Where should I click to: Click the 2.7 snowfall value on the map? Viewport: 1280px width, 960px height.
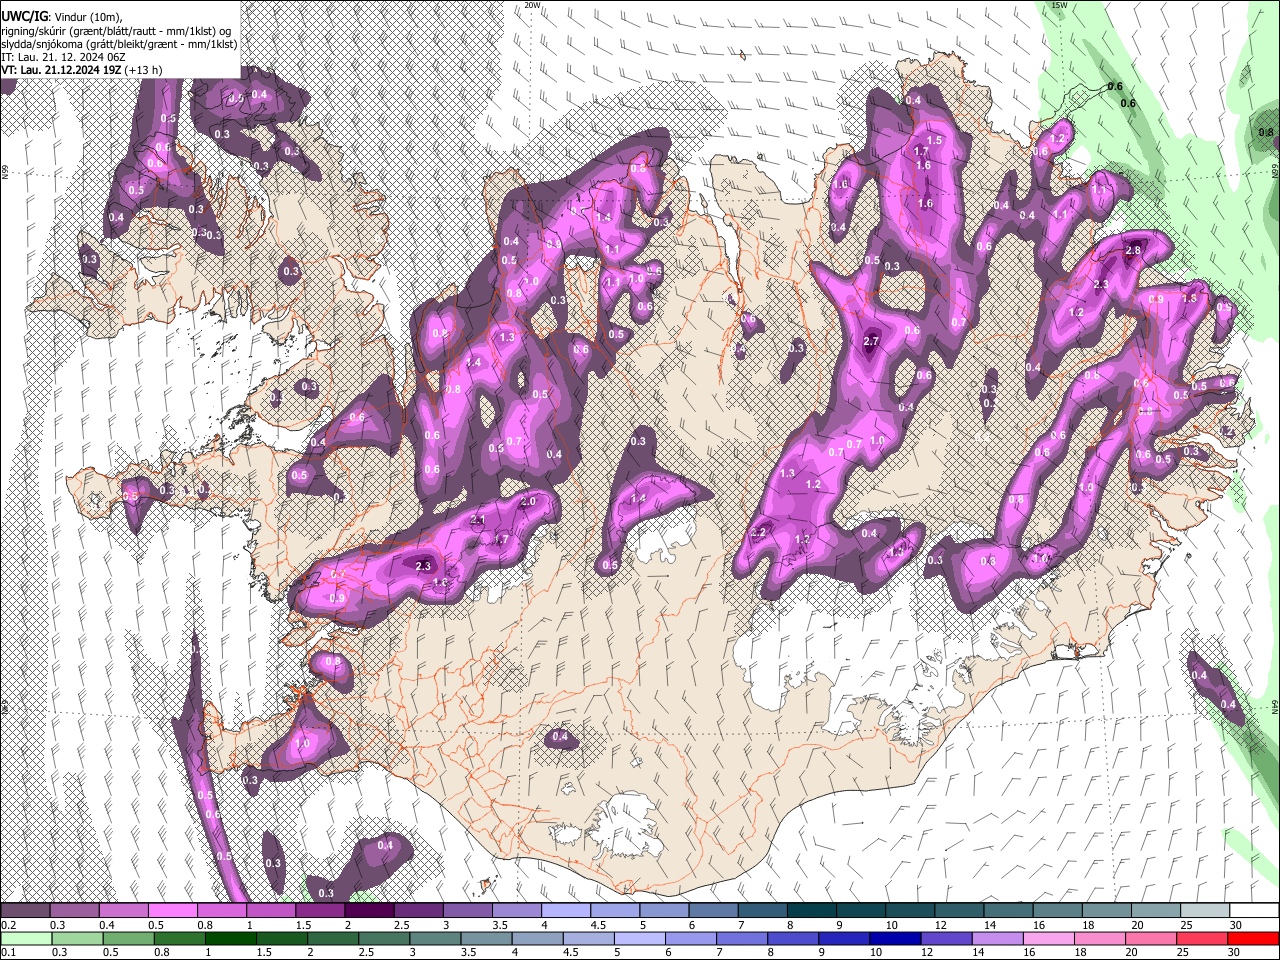point(870,341)
